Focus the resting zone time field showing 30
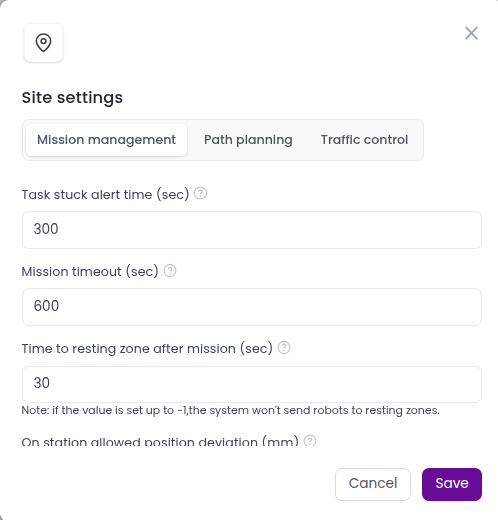The width and height of the screenshot is (498, 520). click(252, 384)
